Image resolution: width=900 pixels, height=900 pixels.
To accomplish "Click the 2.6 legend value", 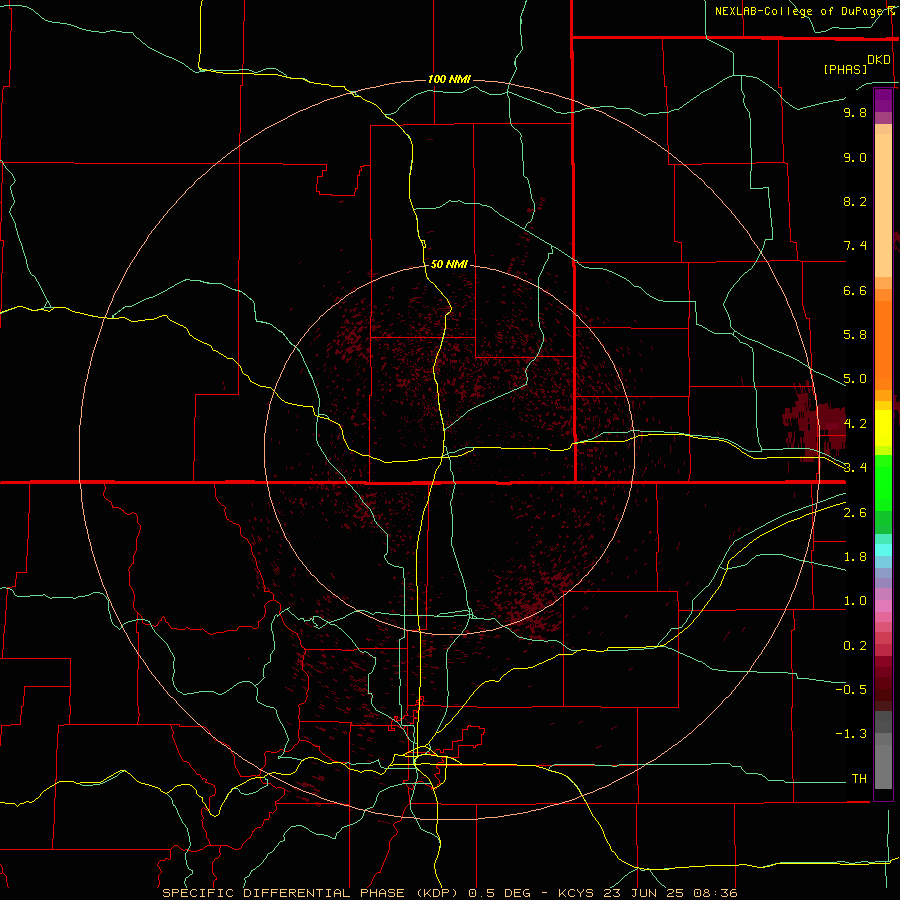I will coord(855,513).
